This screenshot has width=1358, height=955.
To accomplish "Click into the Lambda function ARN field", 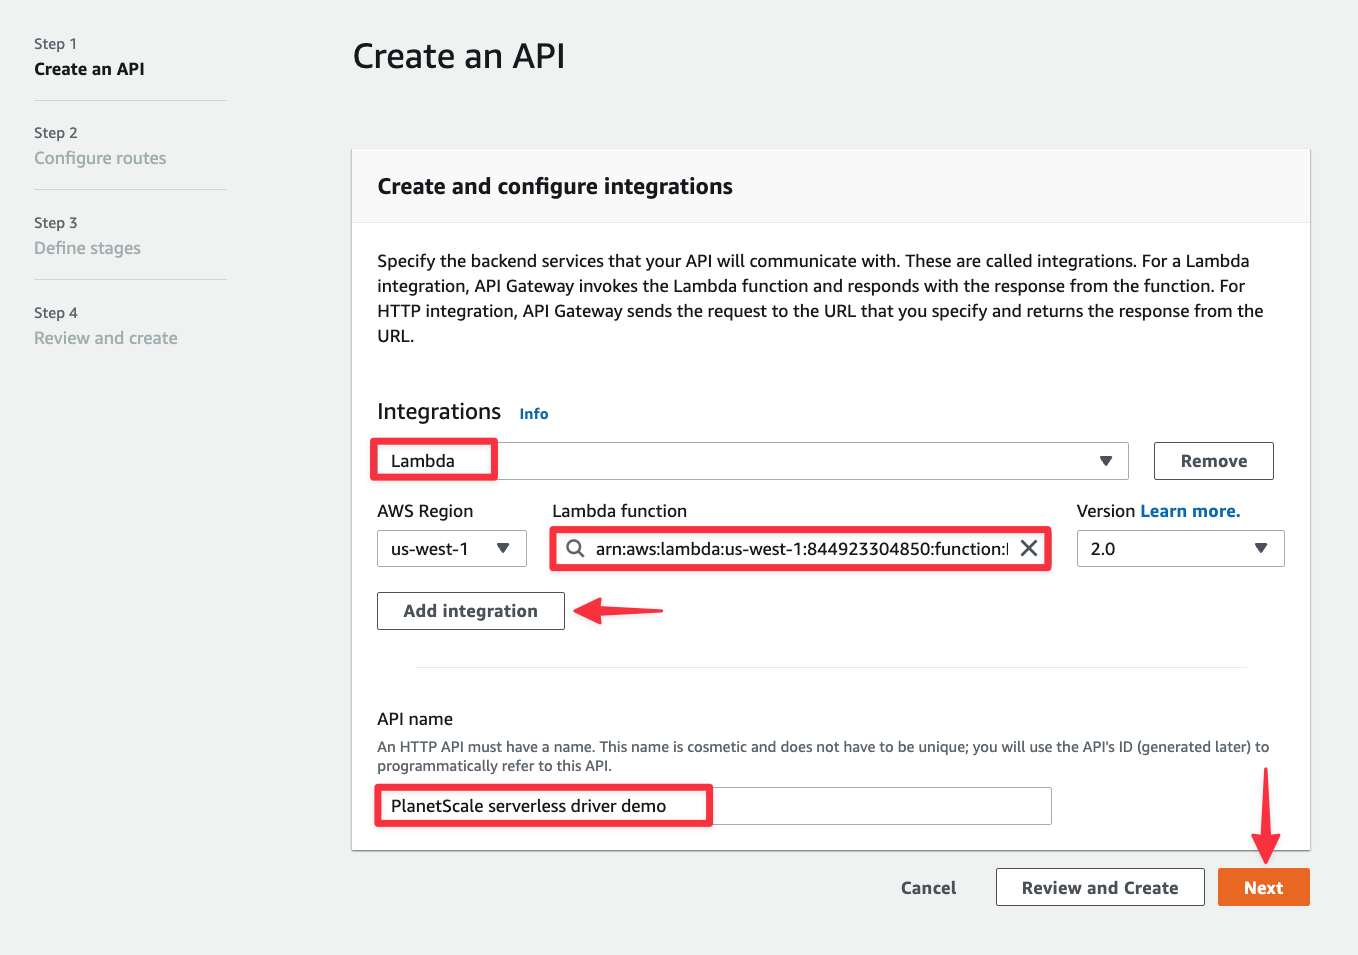I will coord(801,548).
